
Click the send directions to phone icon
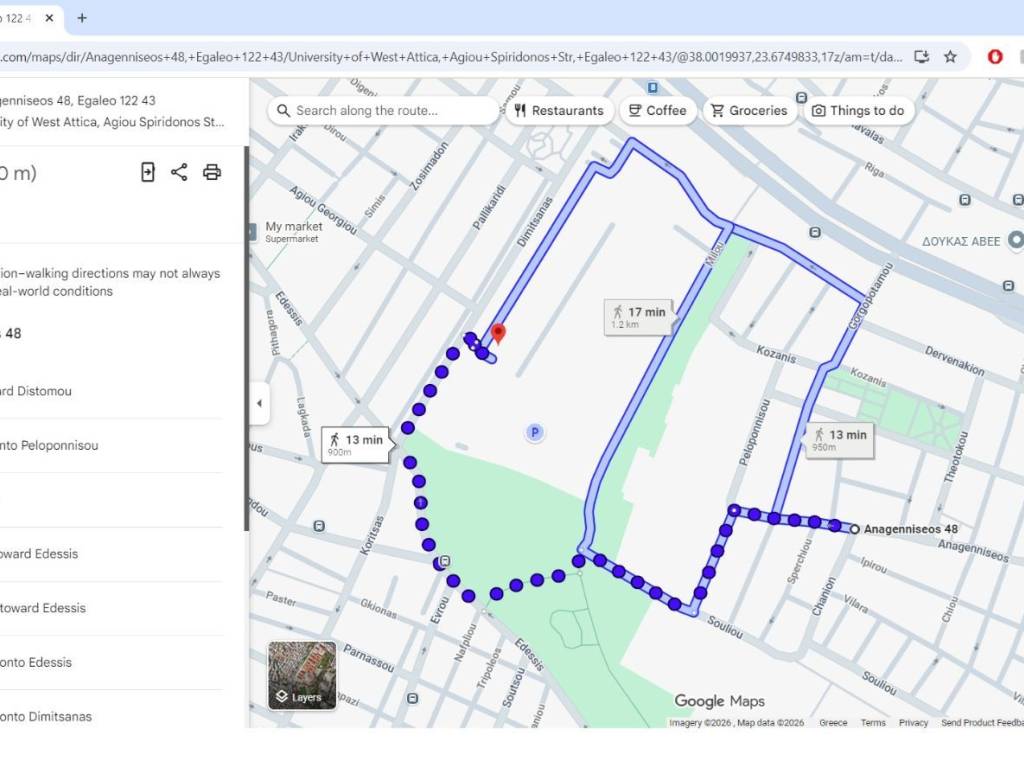pyautogui.click(x=148, y=172)
